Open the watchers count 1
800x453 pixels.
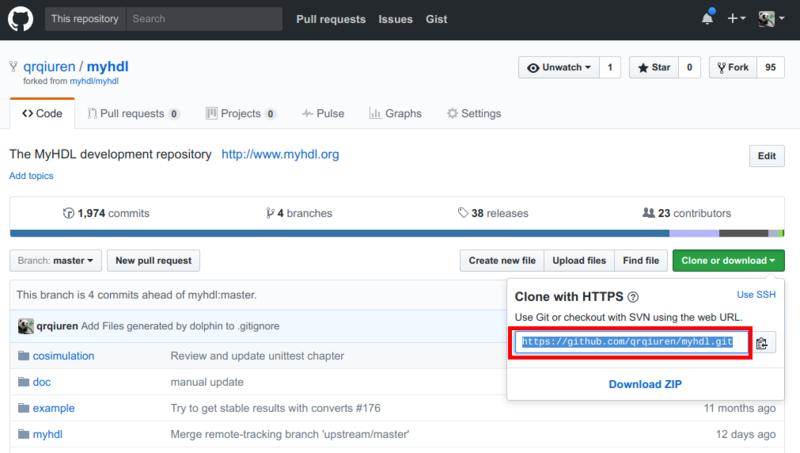click(610, 67)
